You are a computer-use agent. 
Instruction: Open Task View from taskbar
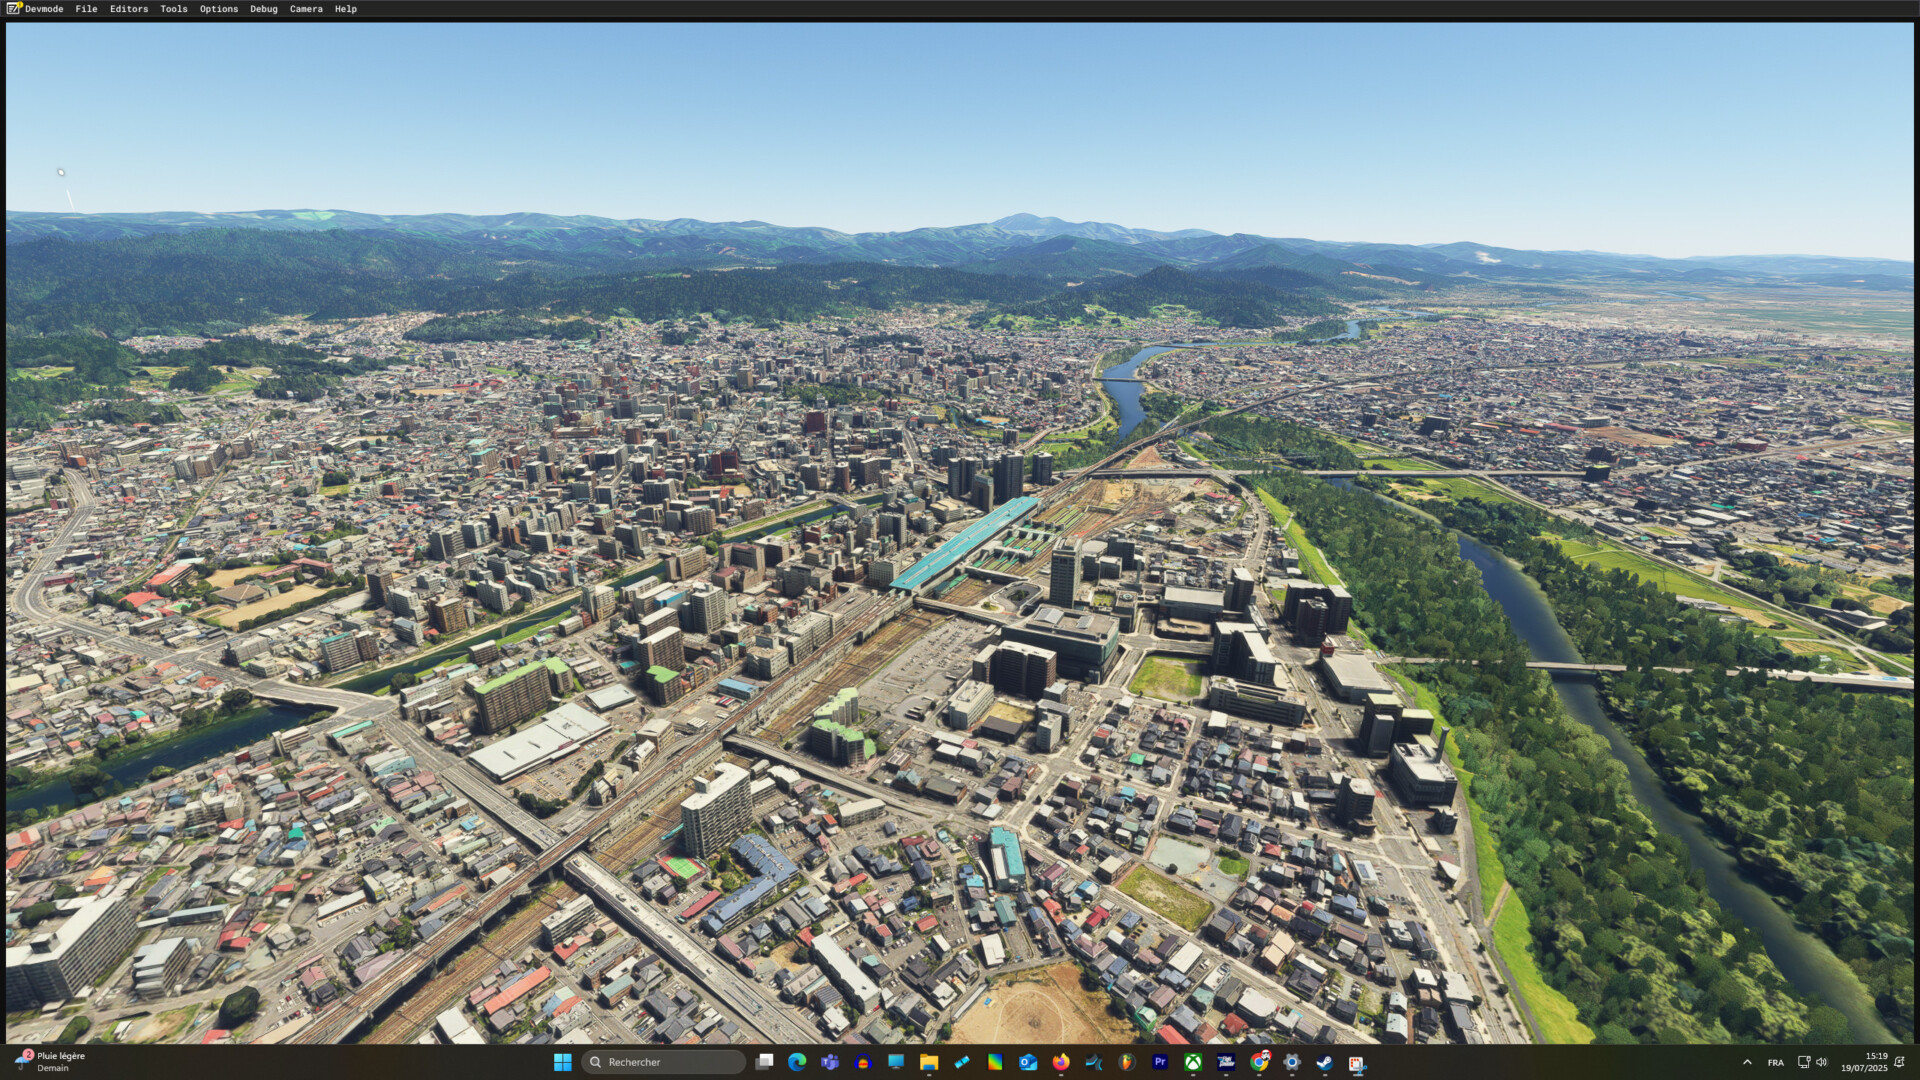(x=764, y=1062)
